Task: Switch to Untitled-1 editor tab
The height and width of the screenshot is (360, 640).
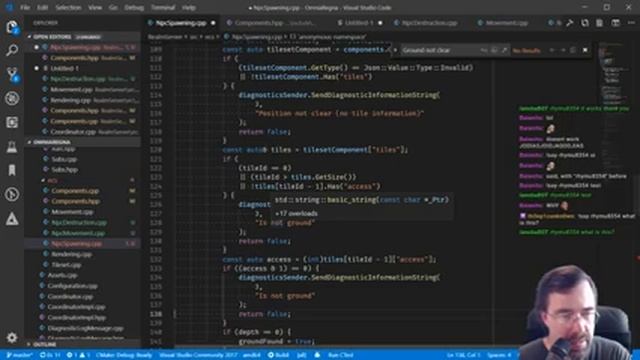Action: click(359, 23)
